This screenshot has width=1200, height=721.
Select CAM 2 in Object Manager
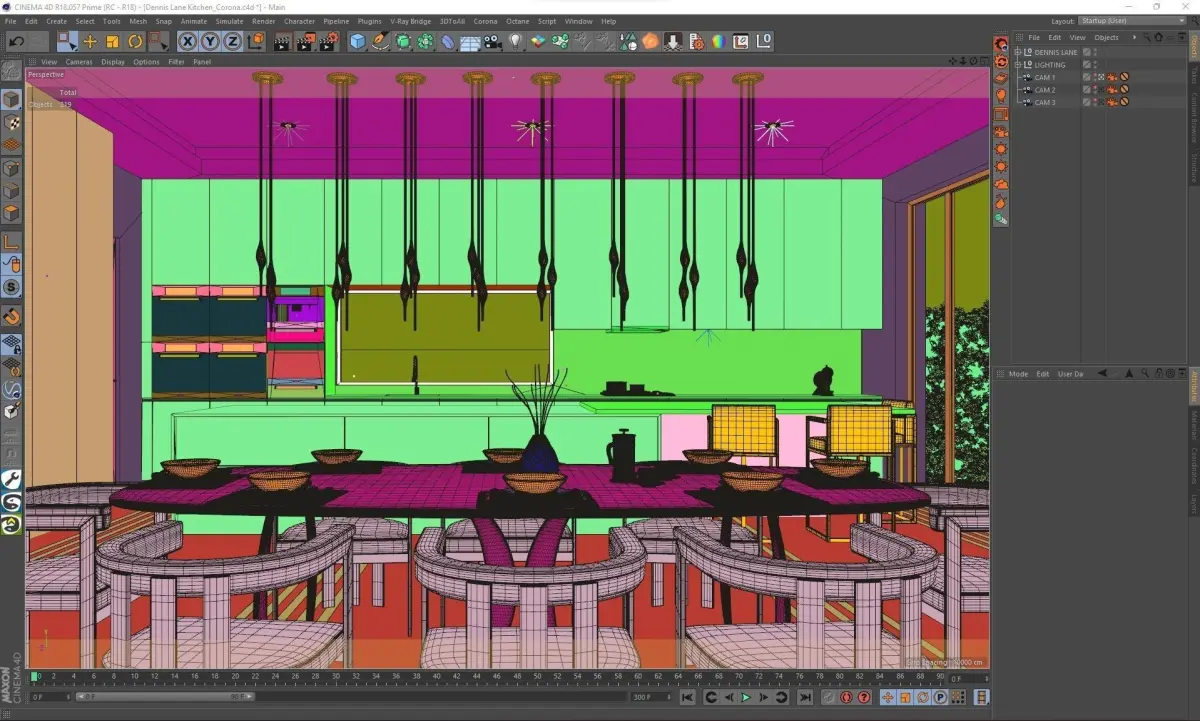[x=1045, y=90]
